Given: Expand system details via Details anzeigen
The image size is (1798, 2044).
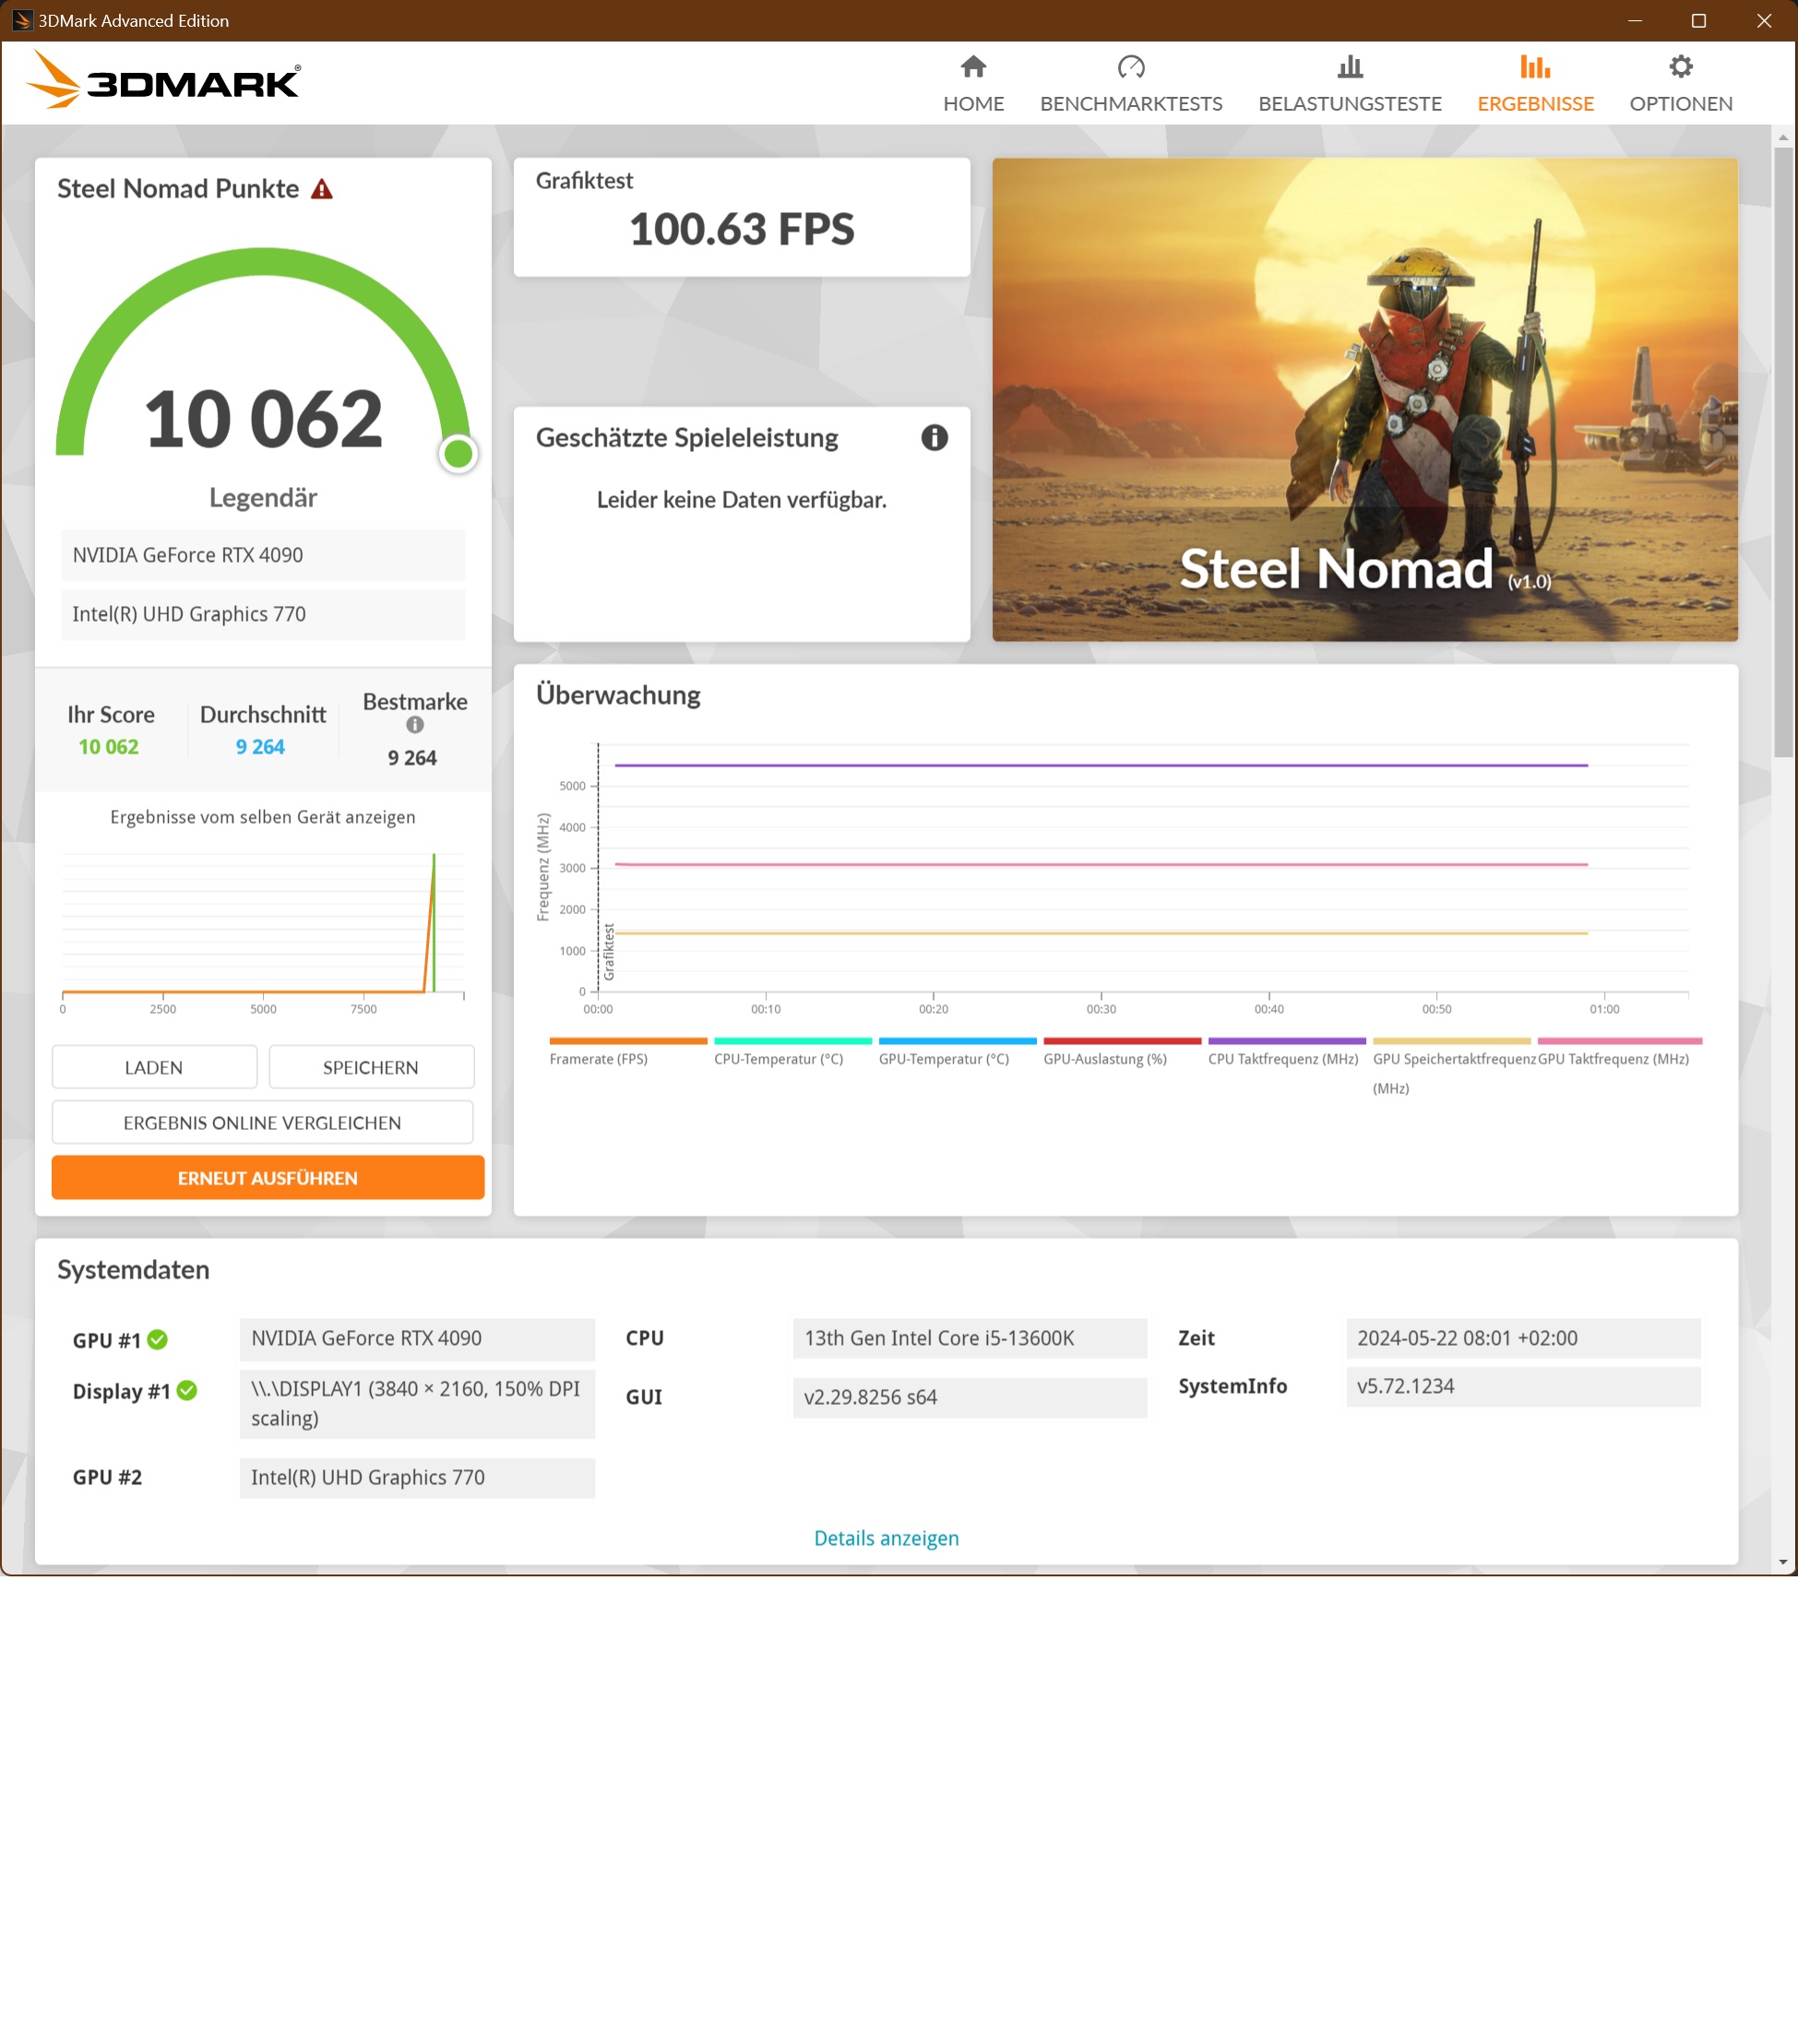Looking at the screenshot, I should pos(886,1538).
